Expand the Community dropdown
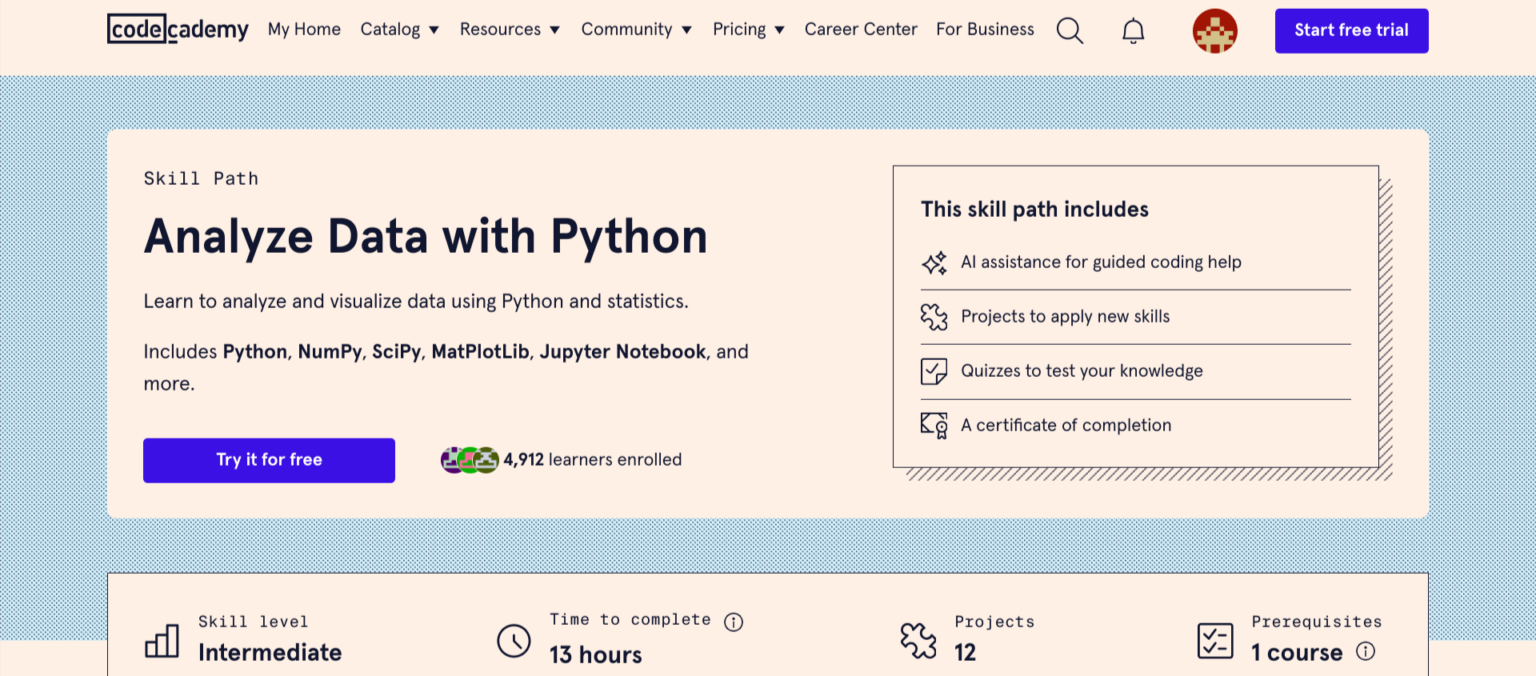The height and width of the screenshot is (676, 1536). (636, 30)
